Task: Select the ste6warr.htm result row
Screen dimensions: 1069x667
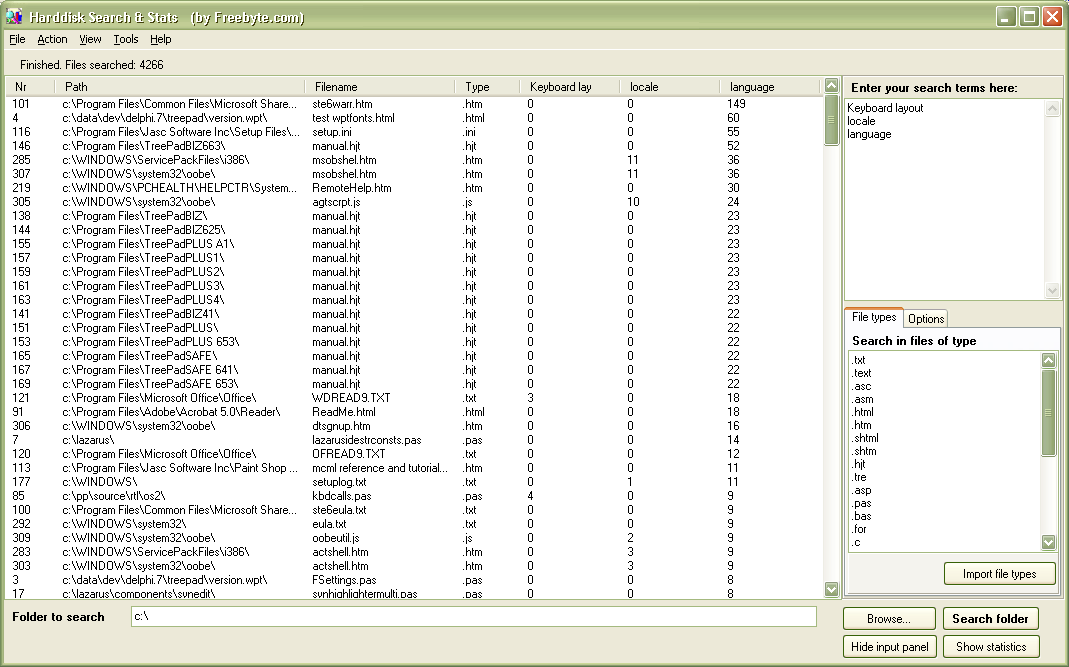Action: 342,104
